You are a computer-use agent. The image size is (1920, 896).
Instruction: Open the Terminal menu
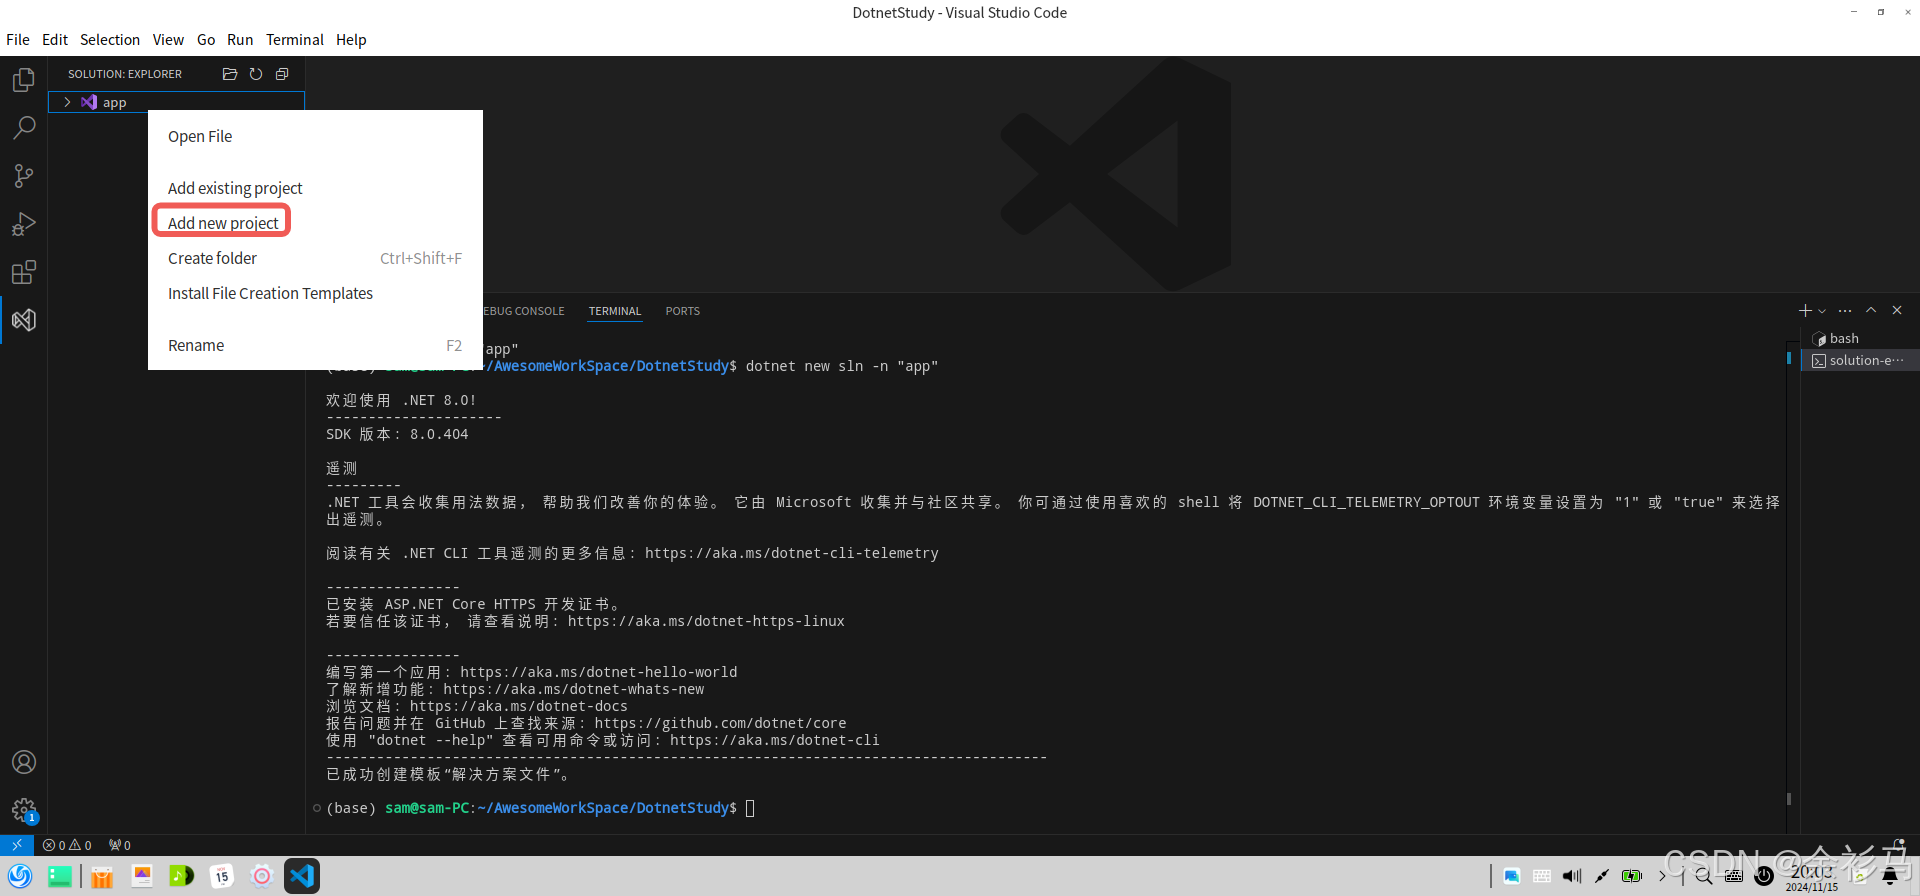point(295,40)
